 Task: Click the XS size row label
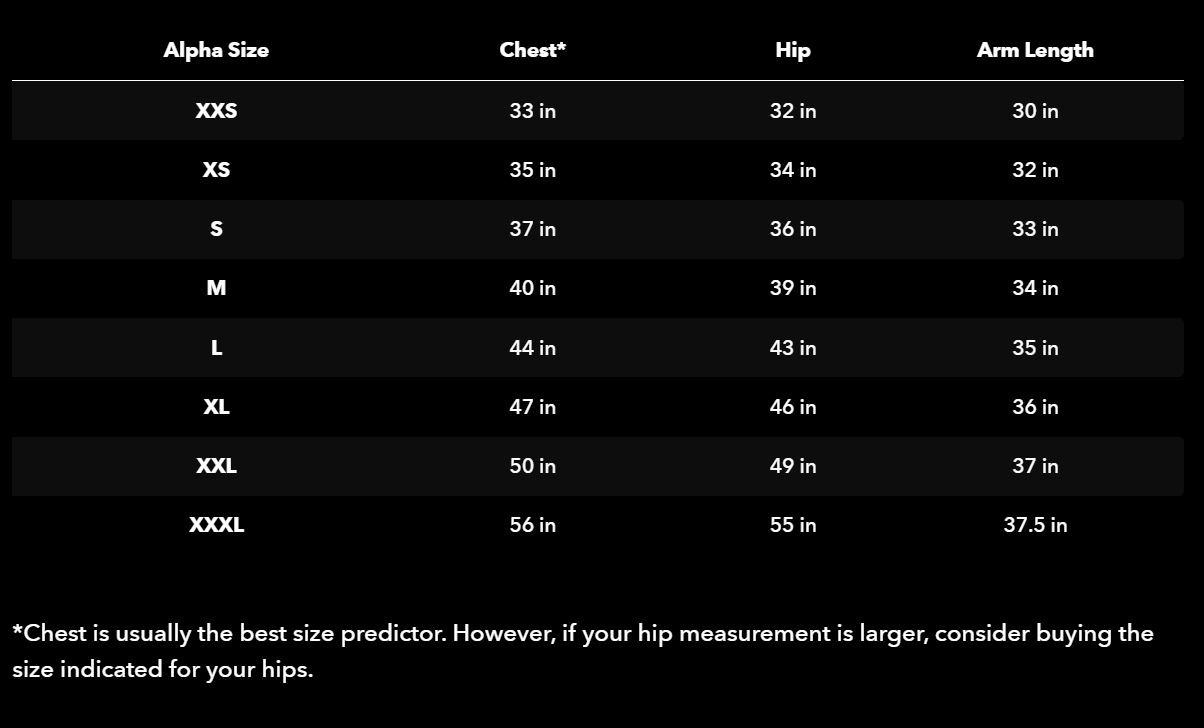point(216,170)
